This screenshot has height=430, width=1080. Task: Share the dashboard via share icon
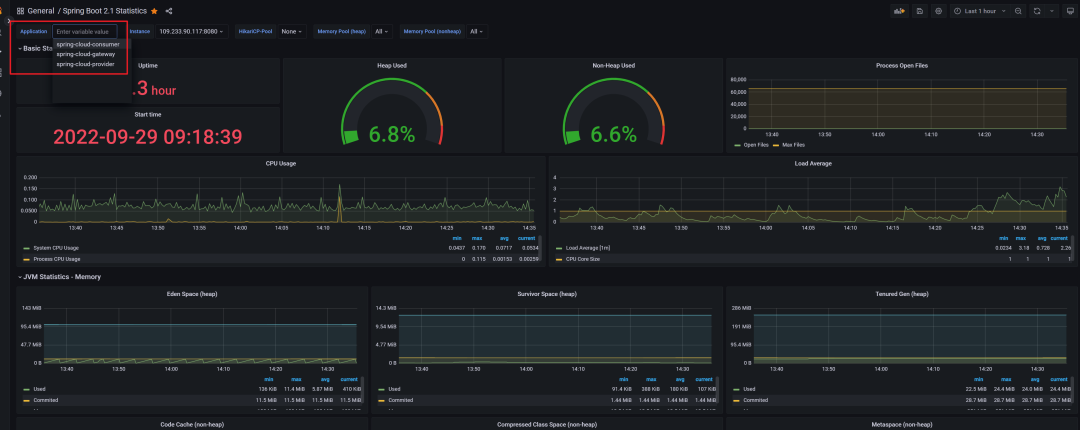pos(169,11)
